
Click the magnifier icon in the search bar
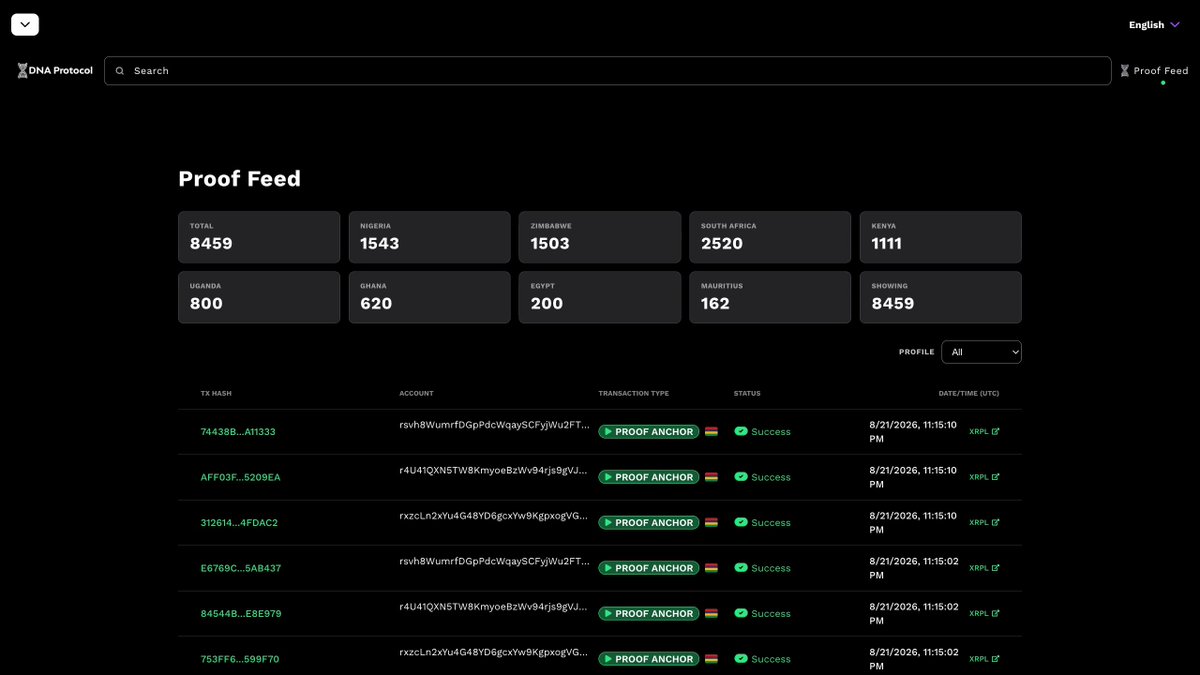coord(120,71)
